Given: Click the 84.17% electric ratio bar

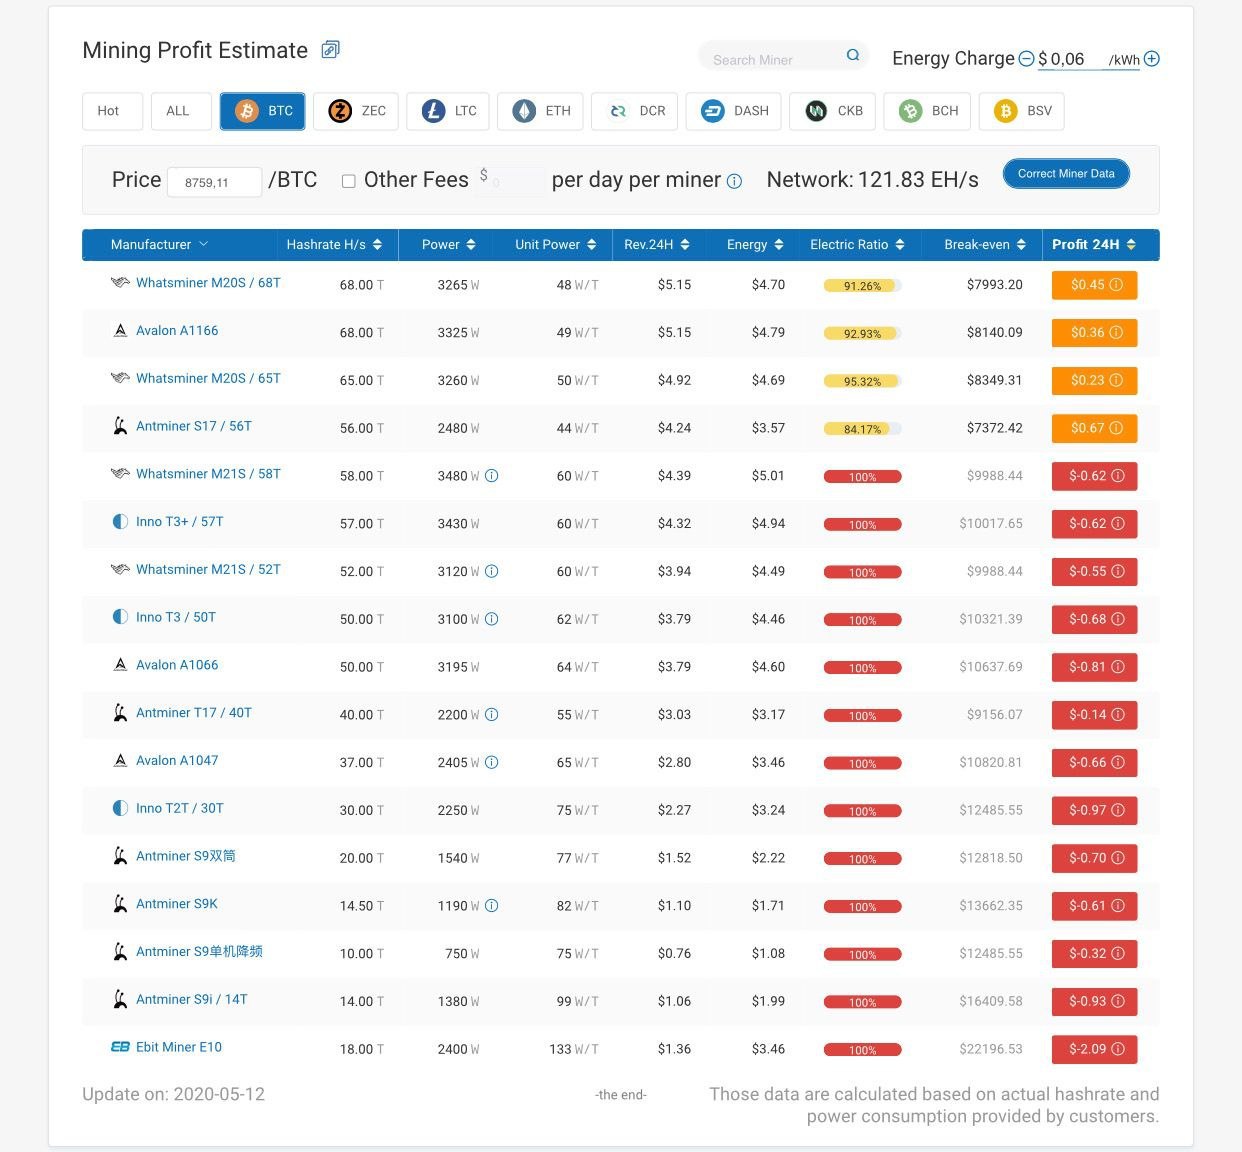Looking at the screenshot, I should coord(862,429).
